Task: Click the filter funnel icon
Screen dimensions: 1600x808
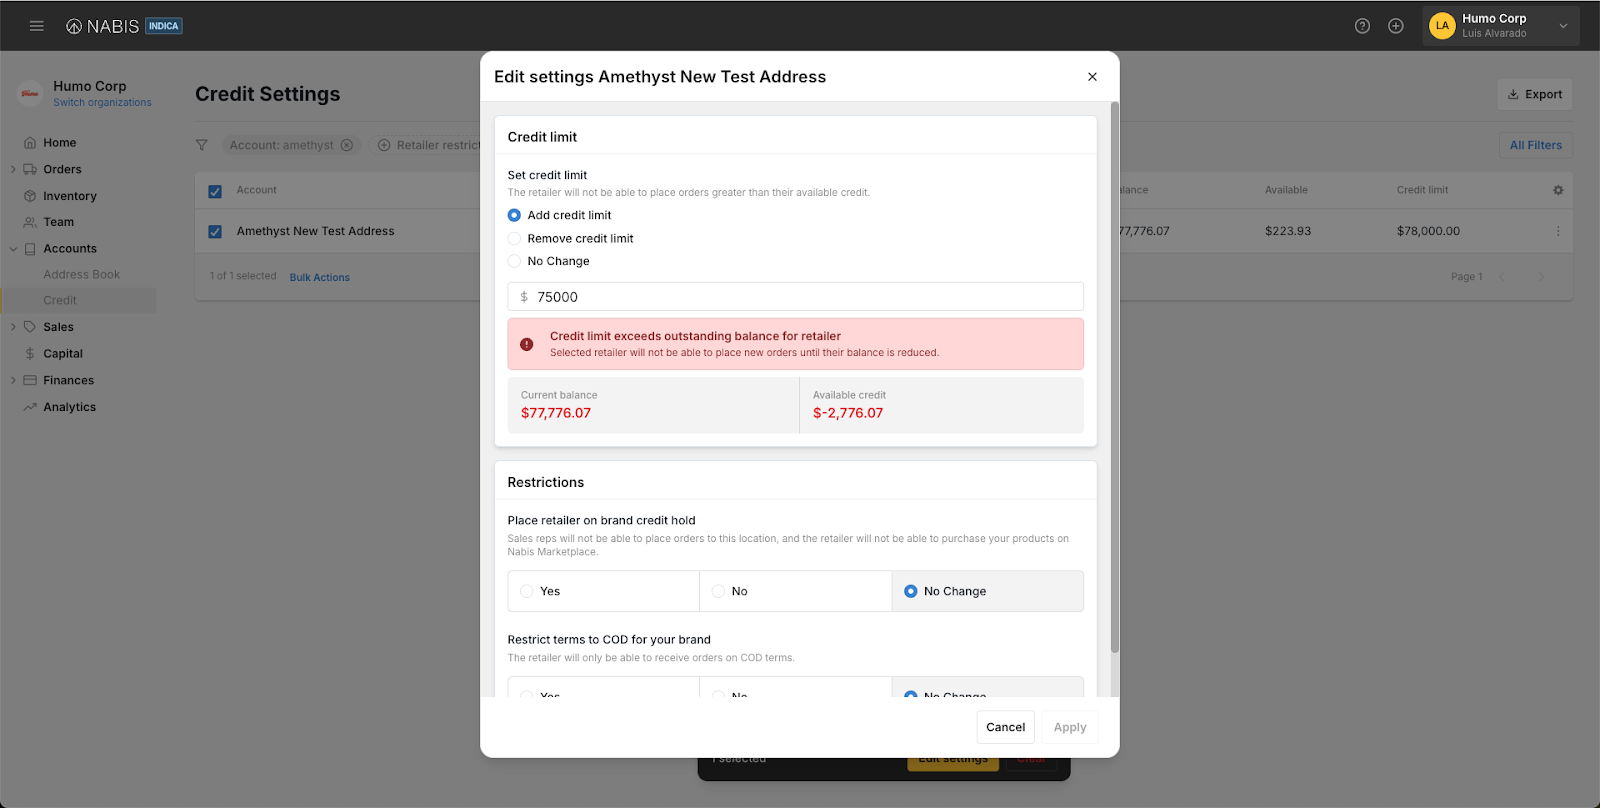Action: pos(202,145)
